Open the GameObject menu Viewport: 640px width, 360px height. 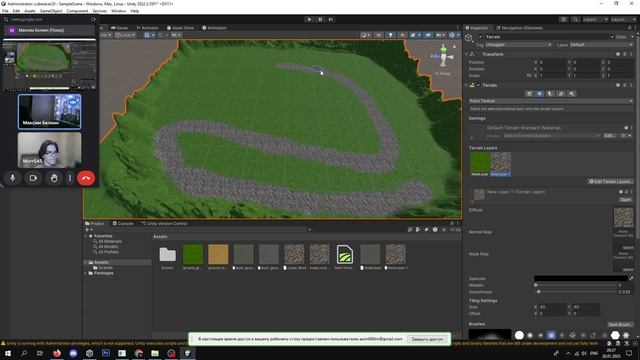(51, 11)
